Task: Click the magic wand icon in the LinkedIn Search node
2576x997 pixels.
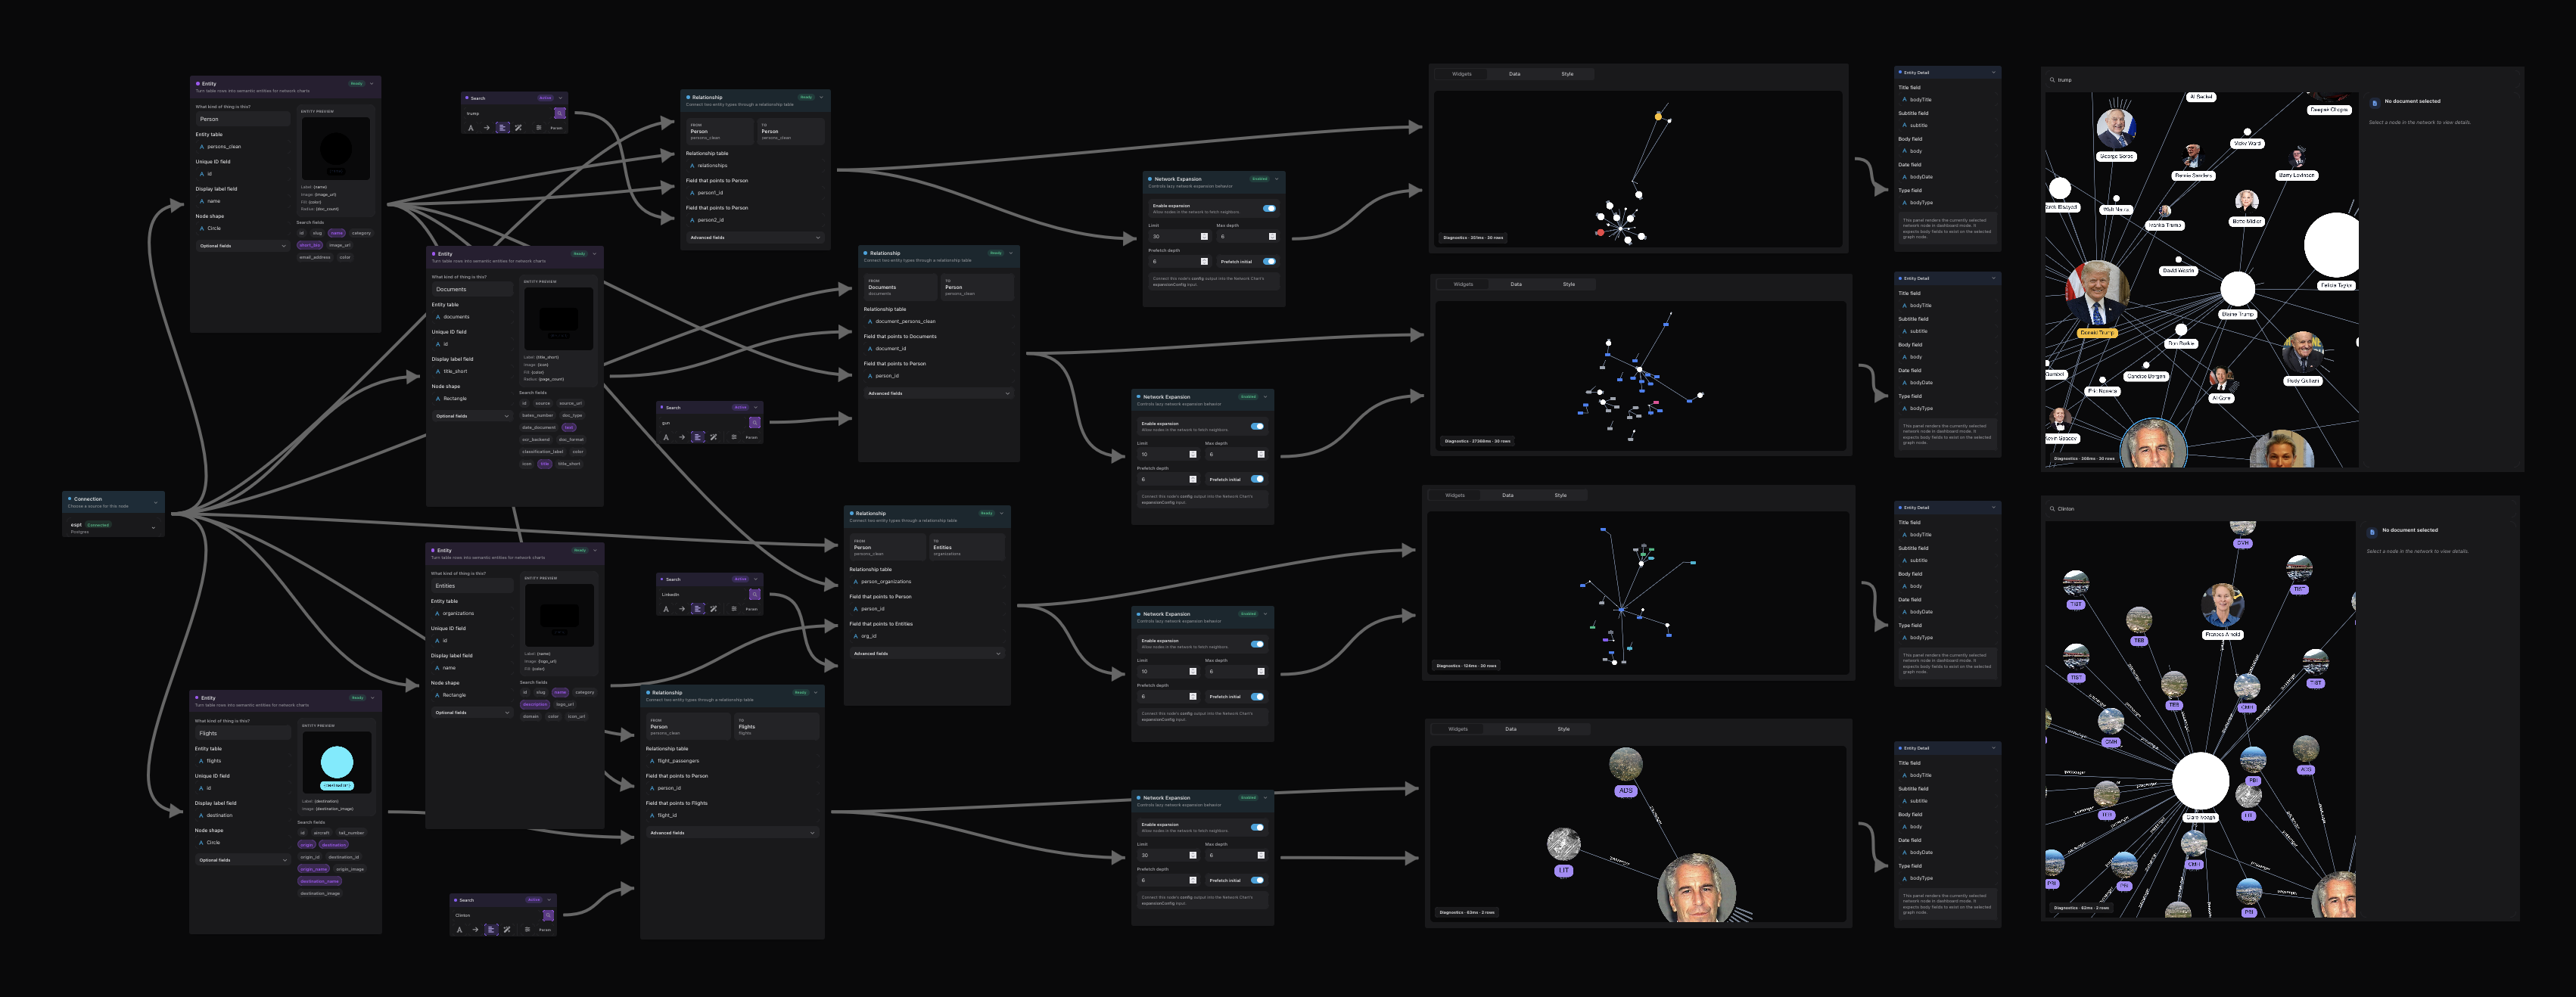Action: click(x=713, y=608)
